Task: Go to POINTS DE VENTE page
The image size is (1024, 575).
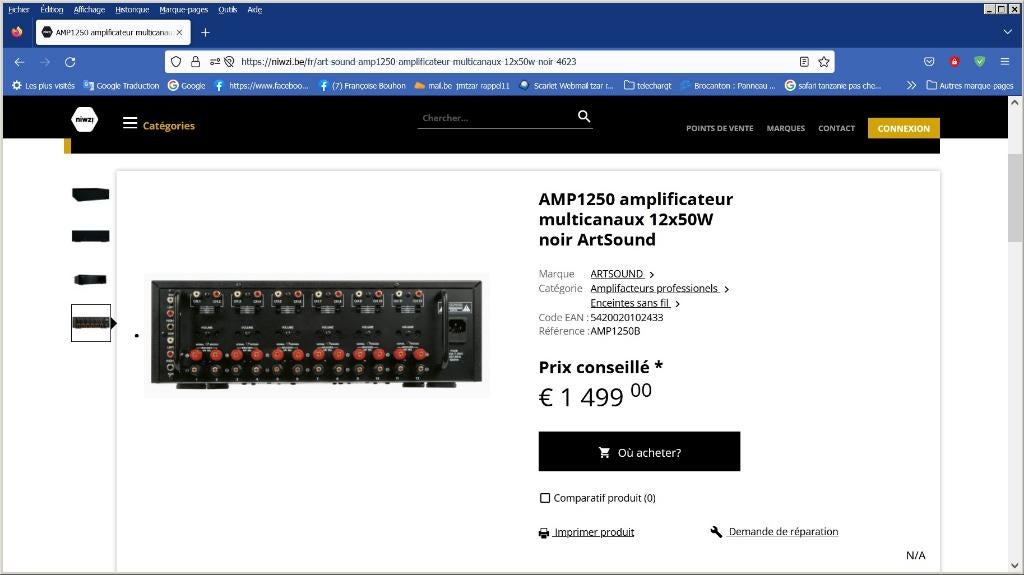Action: [720, 128]
